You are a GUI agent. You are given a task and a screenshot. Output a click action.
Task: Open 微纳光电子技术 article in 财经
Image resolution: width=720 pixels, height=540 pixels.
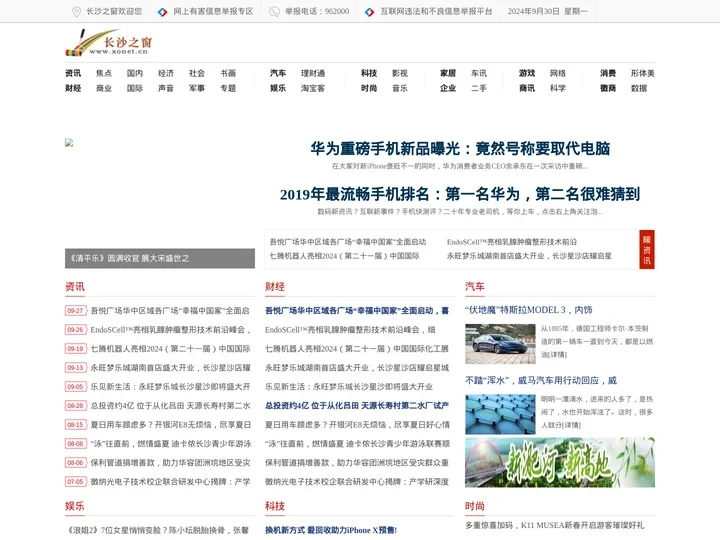357,482
